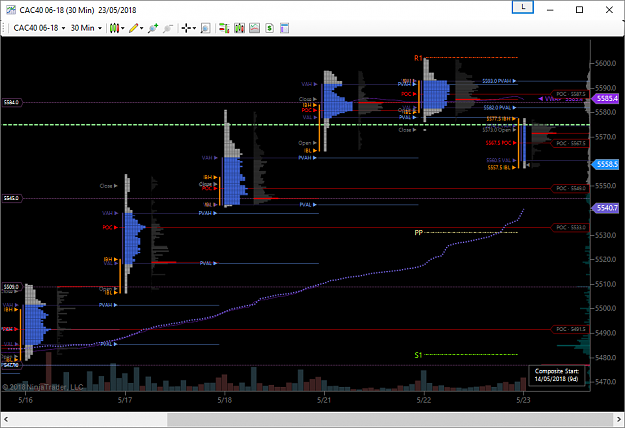The height and width of the screenshot is (428, 625).
Task: Click the orange 5557.5 IBL label
Action: pos(502,168)
